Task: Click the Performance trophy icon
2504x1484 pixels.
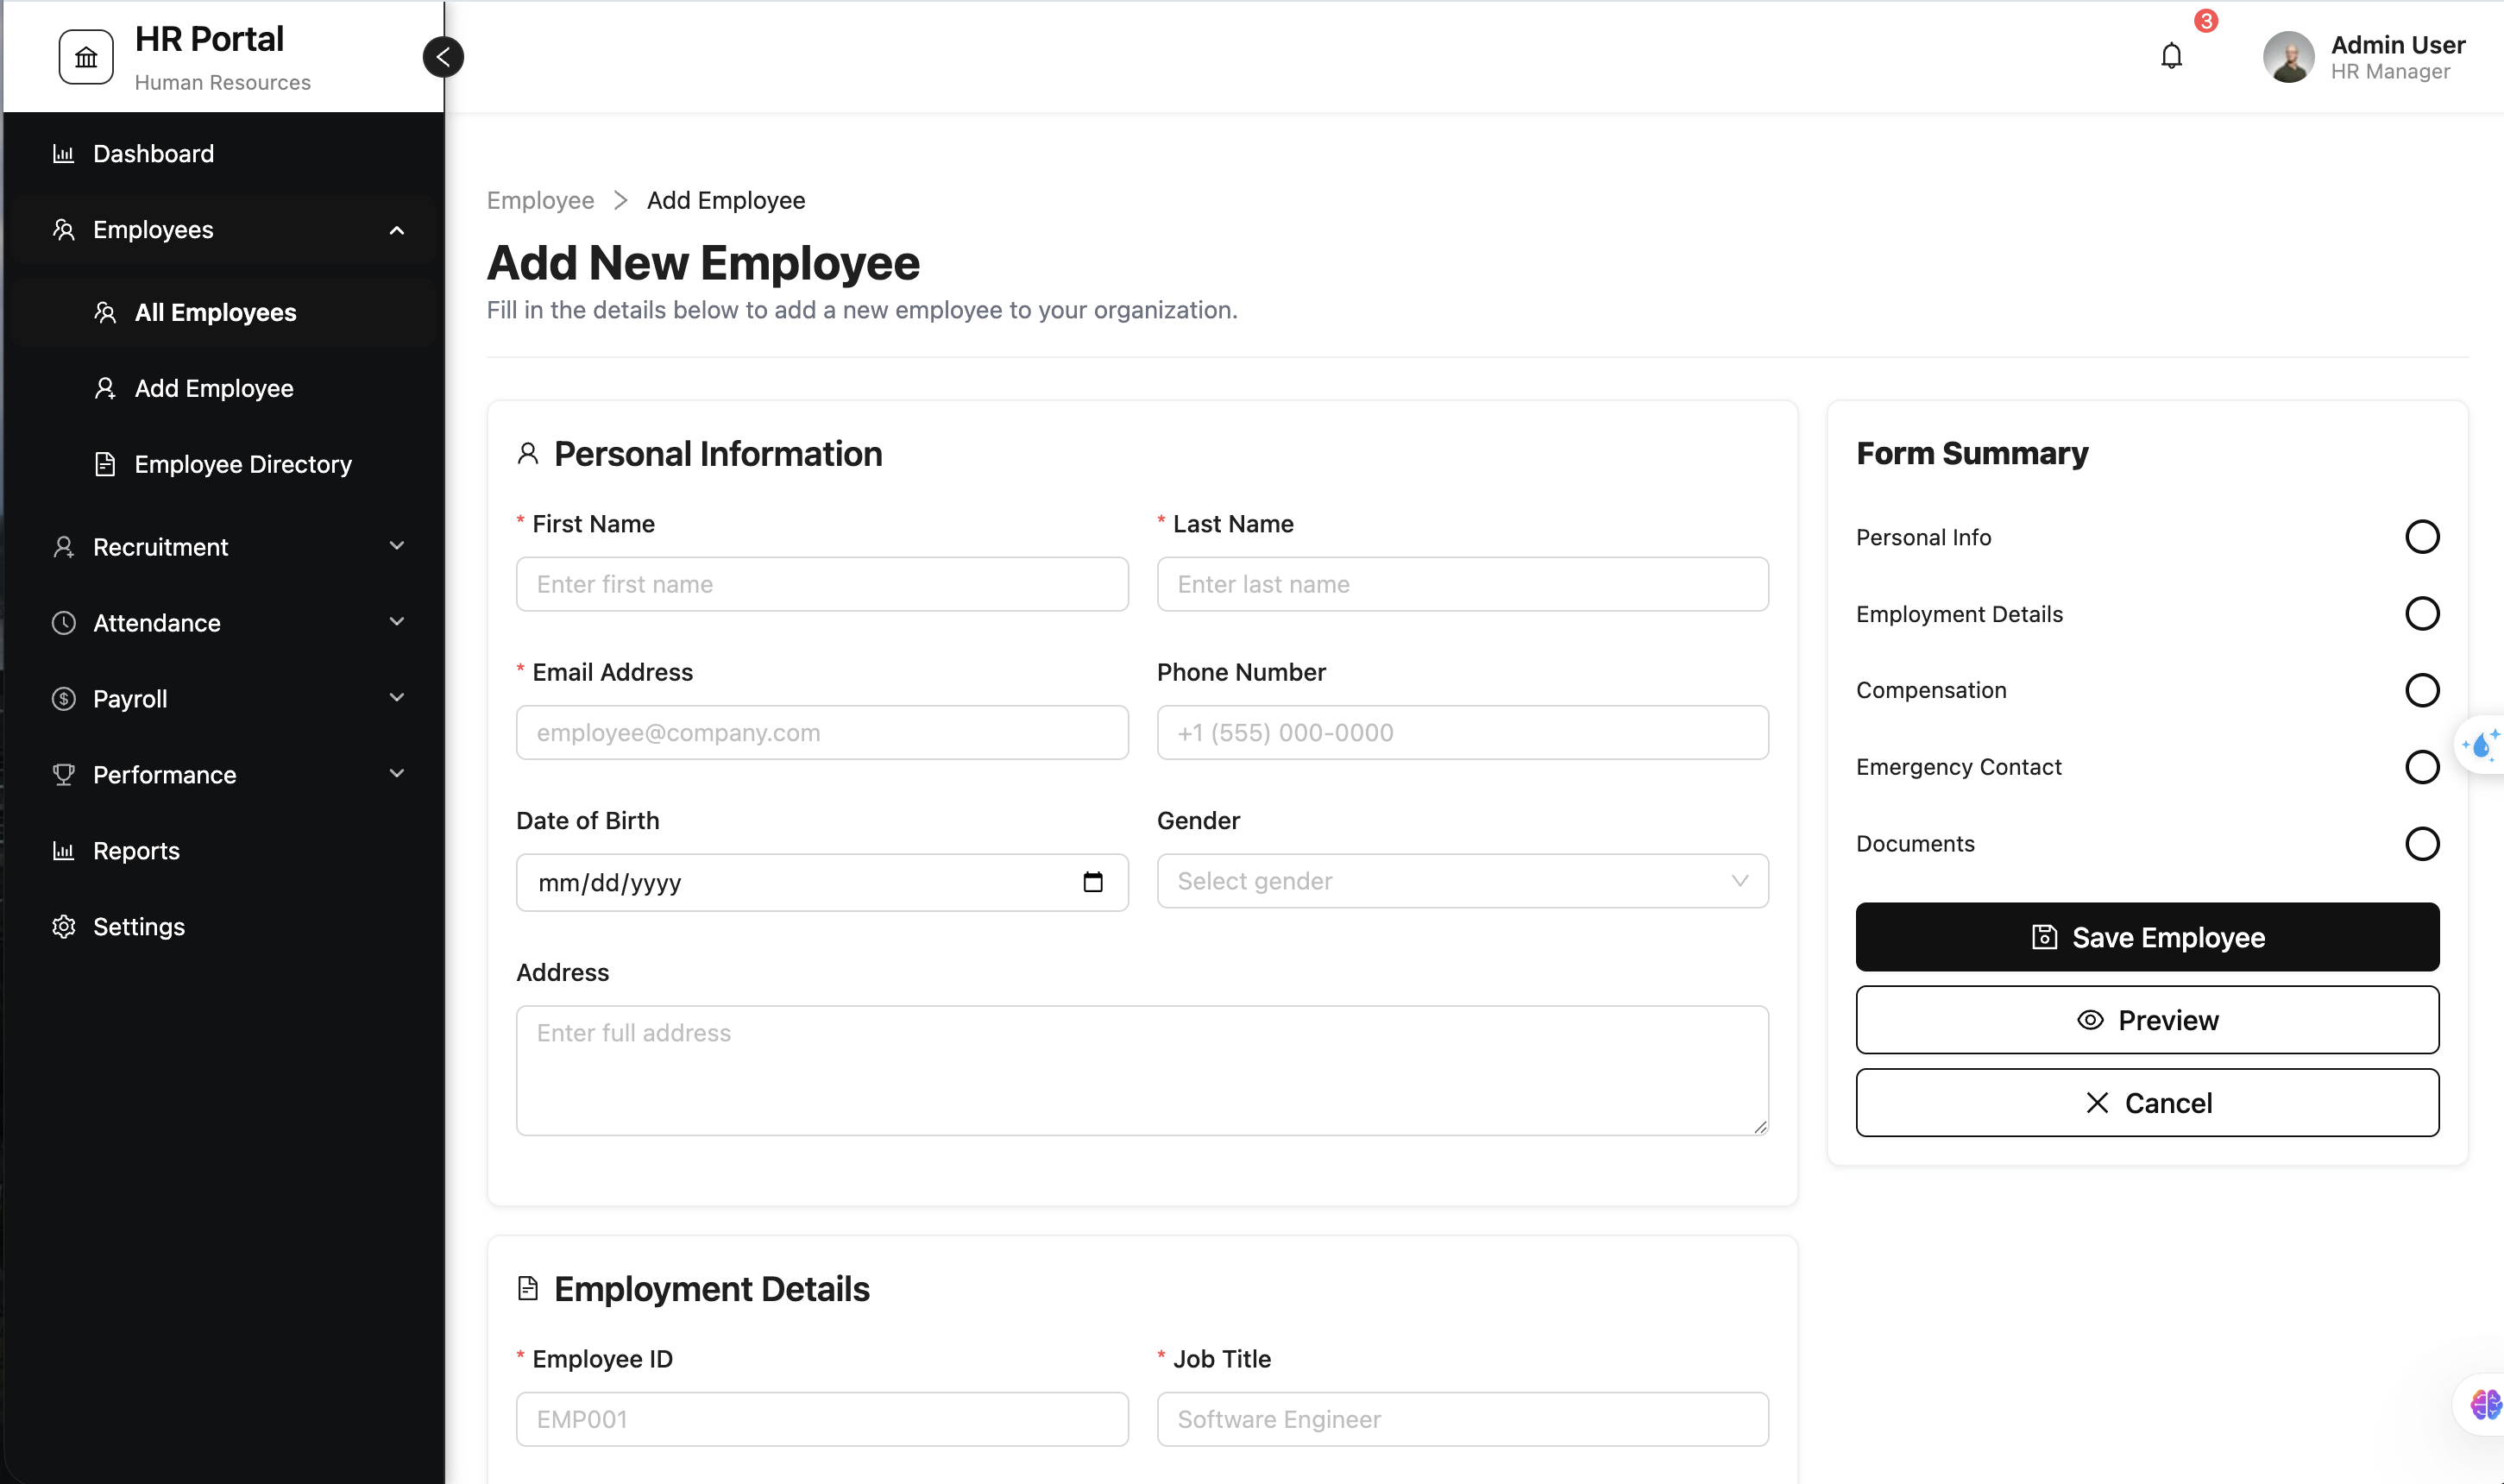Action: (64, 775)
